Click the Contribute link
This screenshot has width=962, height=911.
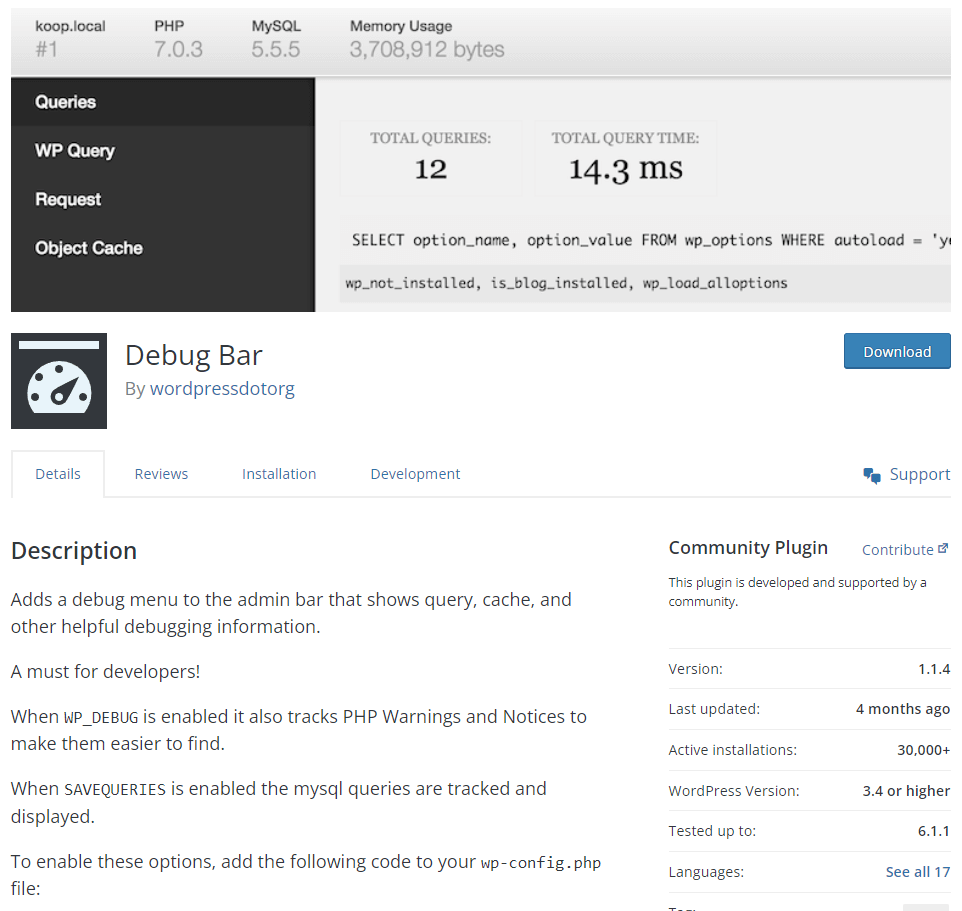(897, 548)
